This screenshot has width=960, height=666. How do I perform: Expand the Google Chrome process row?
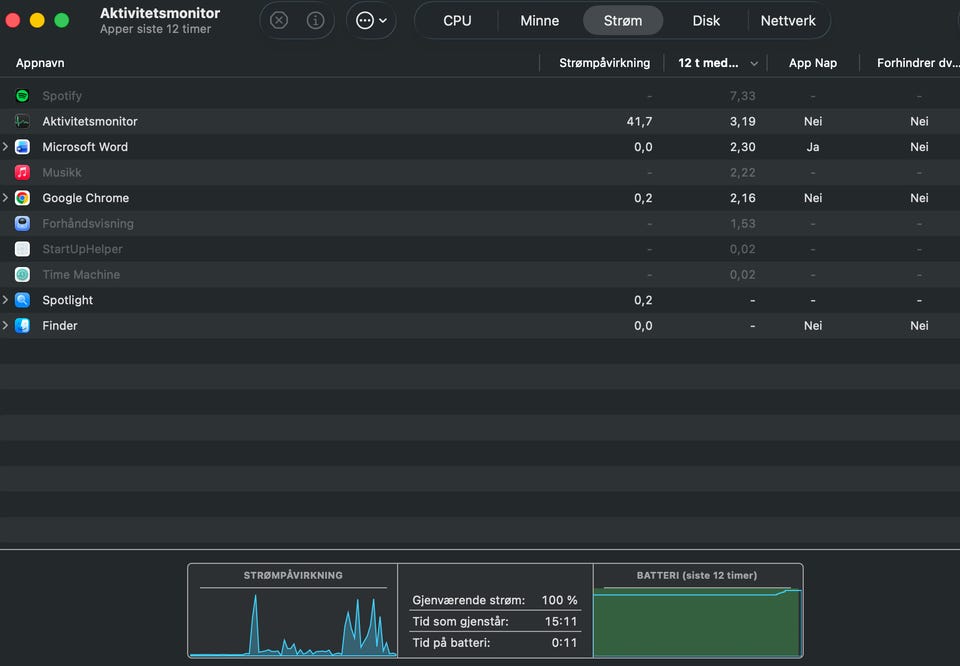(6, 198)
